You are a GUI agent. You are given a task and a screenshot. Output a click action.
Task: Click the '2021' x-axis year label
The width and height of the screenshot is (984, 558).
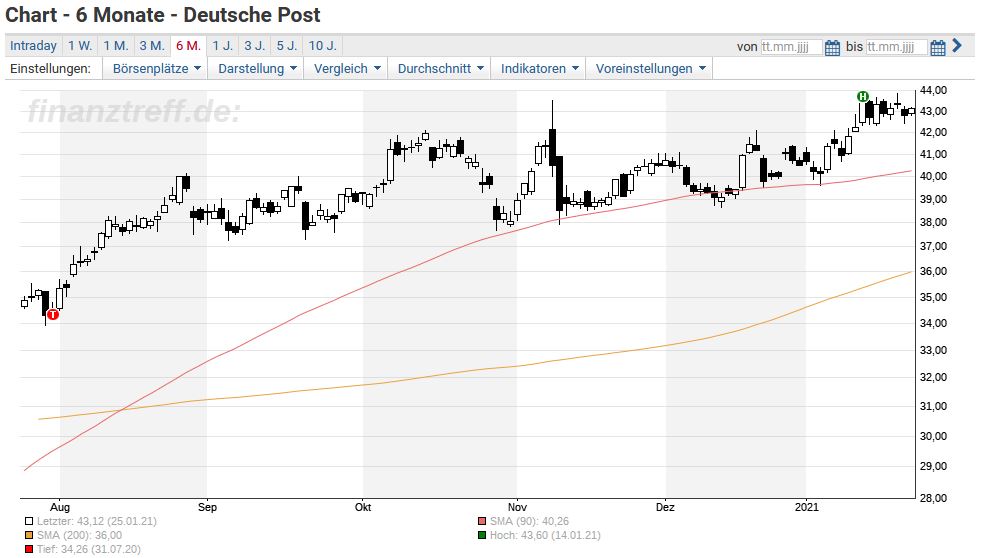coord(806,507)
